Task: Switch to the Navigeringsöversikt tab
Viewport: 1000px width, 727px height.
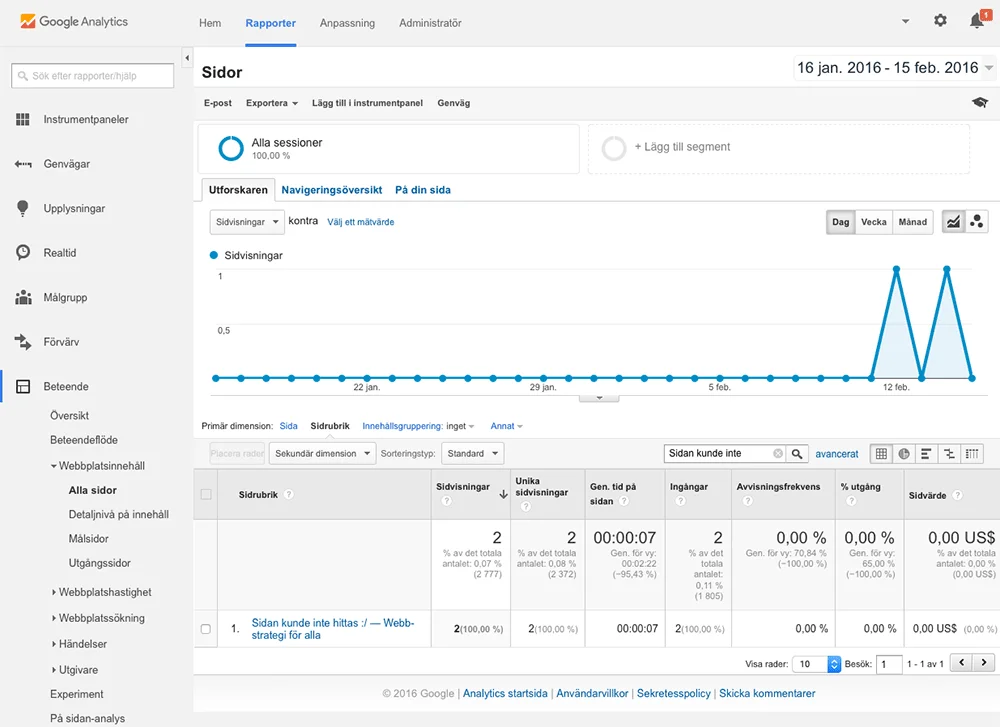Action: pyautogui.click(x=331, y=190)
